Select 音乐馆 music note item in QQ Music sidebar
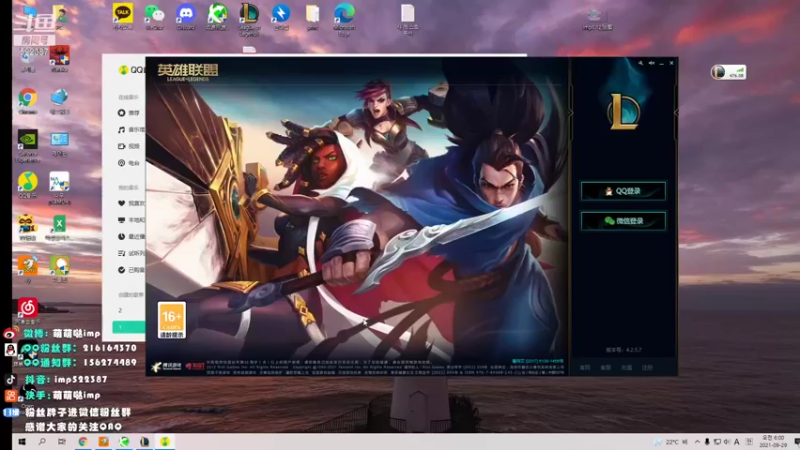The height and width of the screenshot is (450, 800). click(x=131, y=130)
